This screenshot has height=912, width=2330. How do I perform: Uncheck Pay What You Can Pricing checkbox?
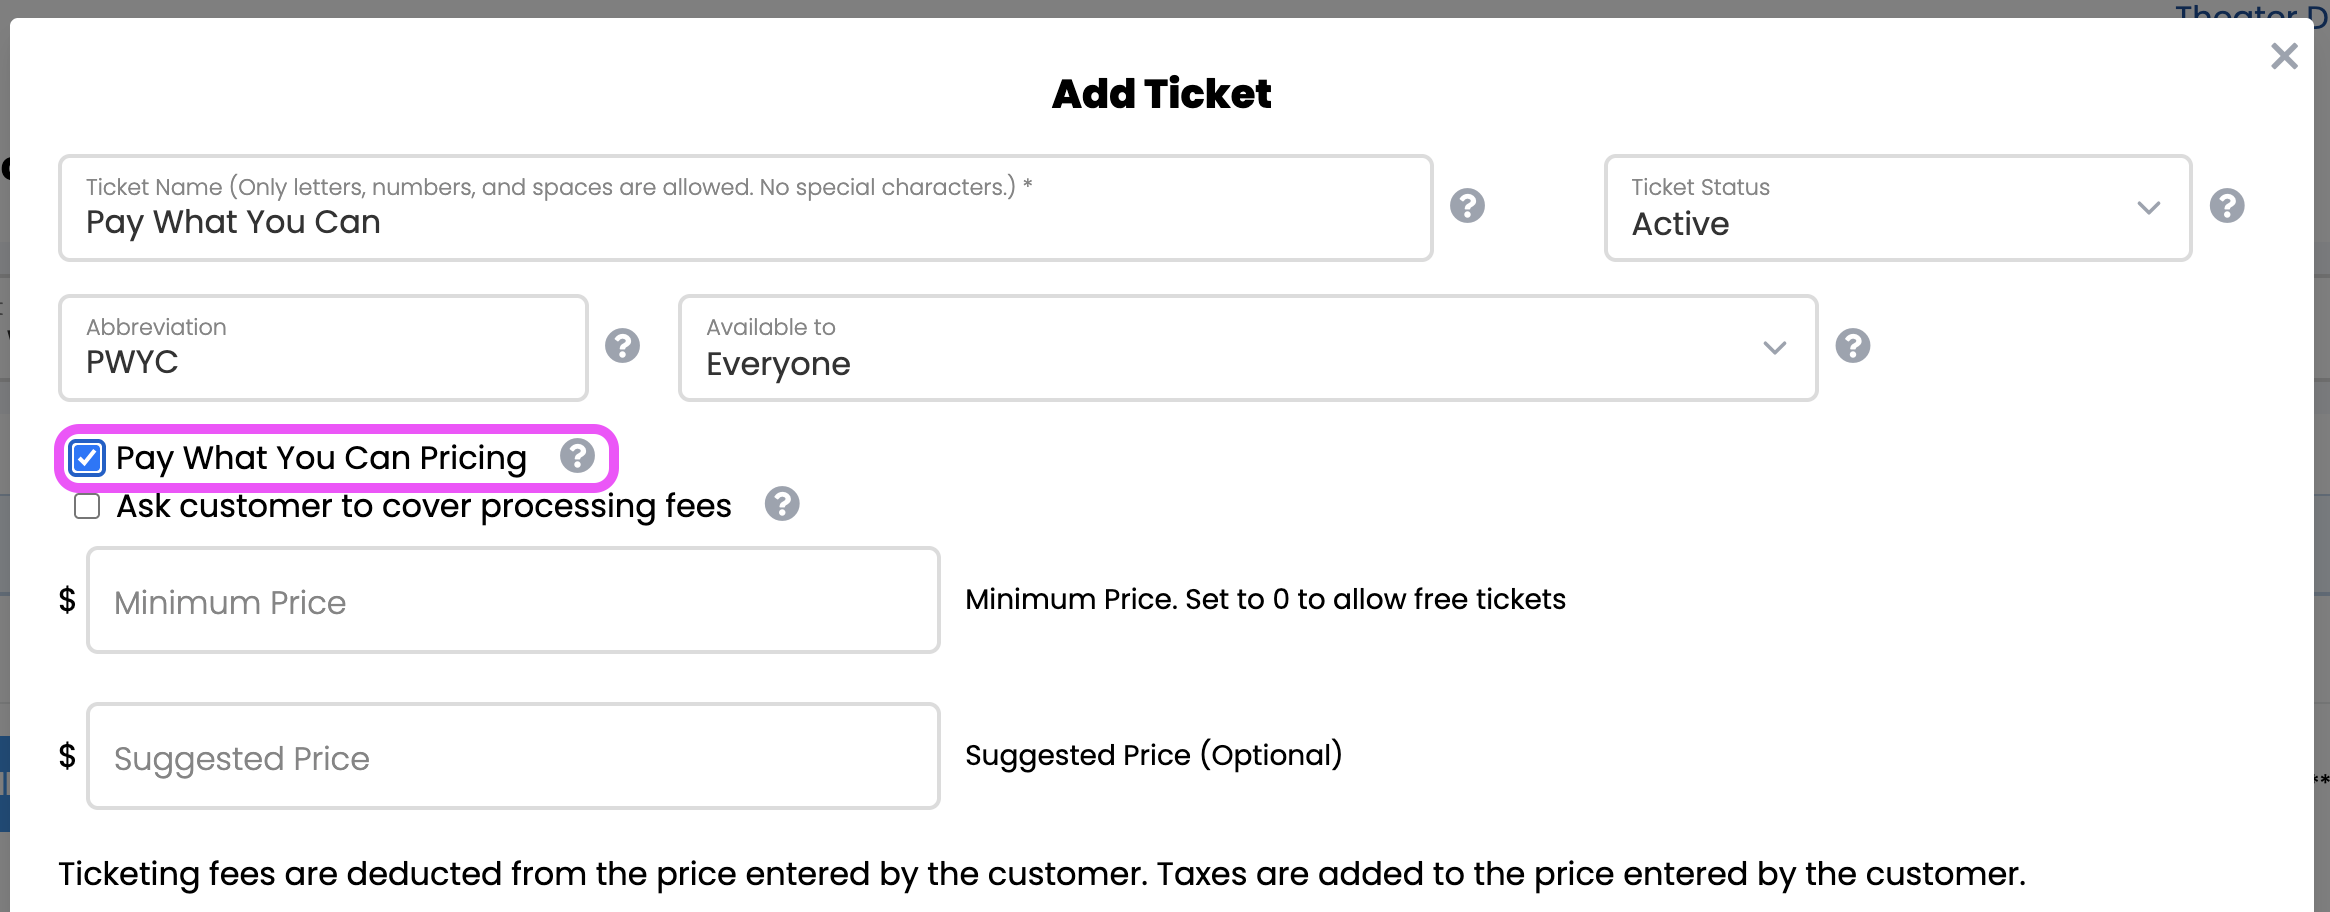[x=88, y=458]
